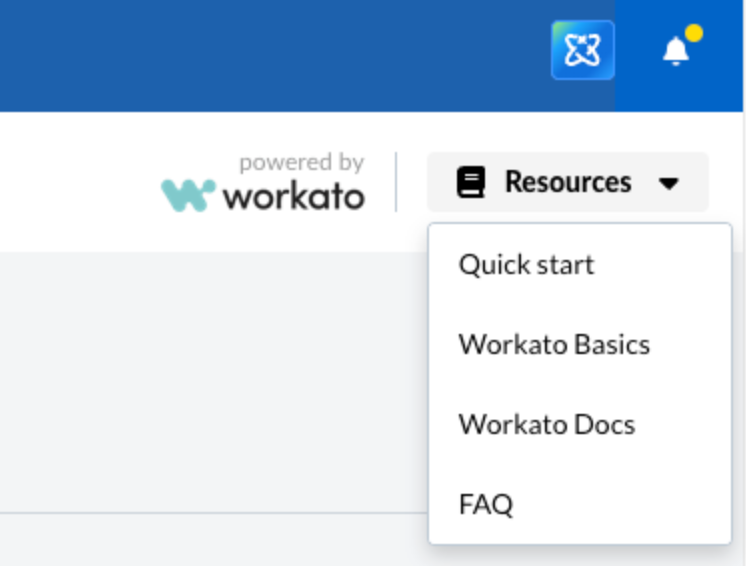Click the Resources button label
Screen dimensions: 746x566
coord(567,182)
